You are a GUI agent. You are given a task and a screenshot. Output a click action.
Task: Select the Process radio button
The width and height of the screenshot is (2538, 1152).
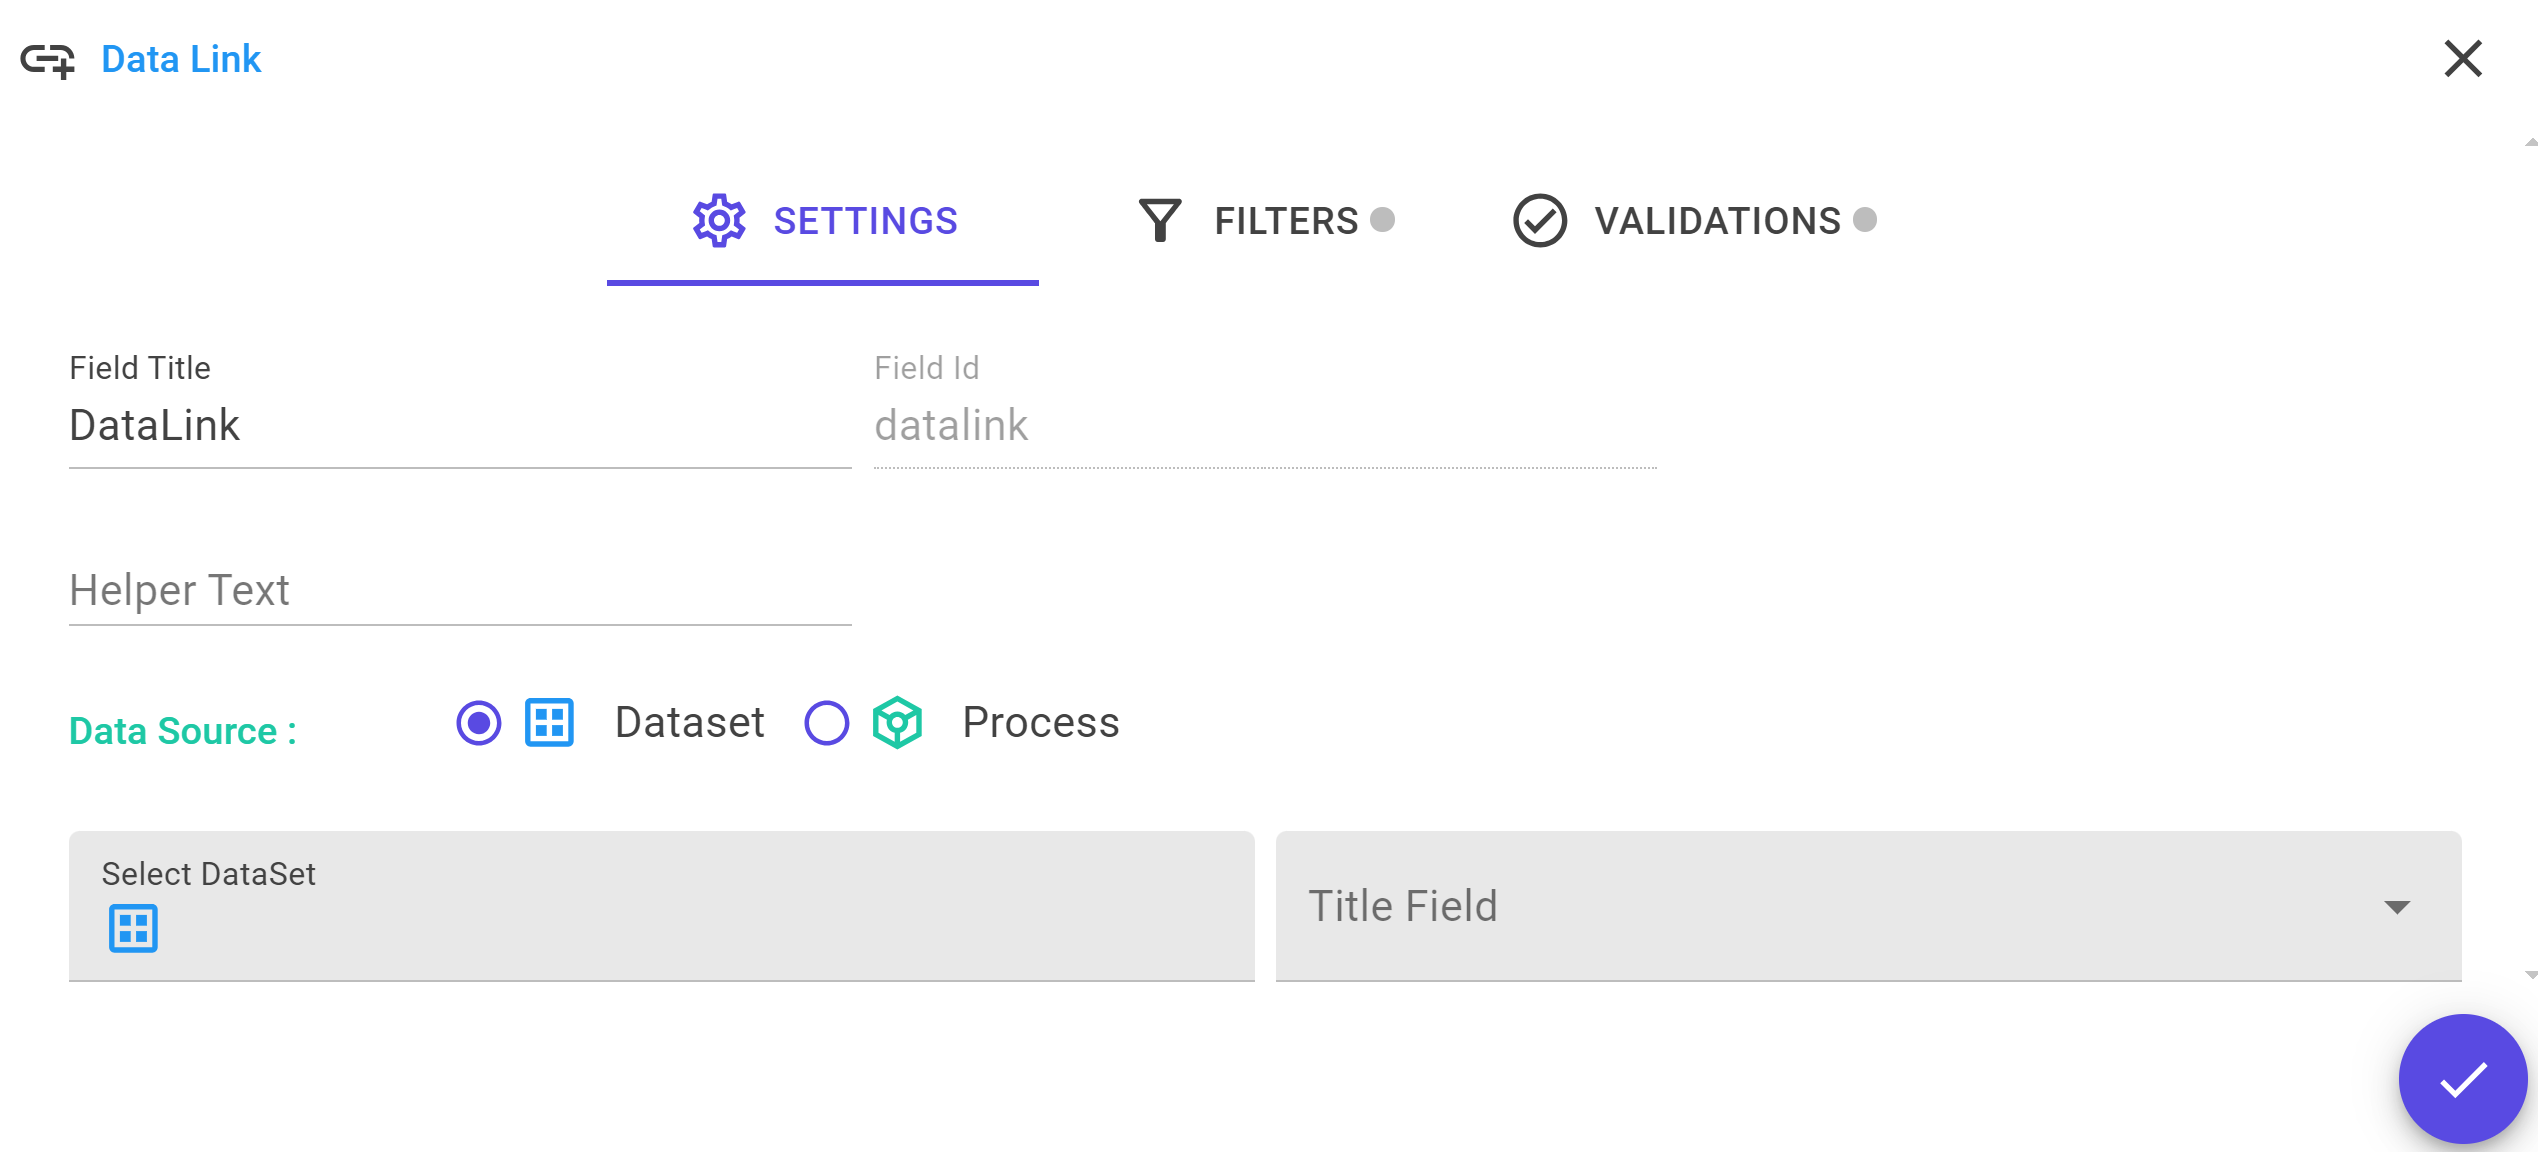827,723
